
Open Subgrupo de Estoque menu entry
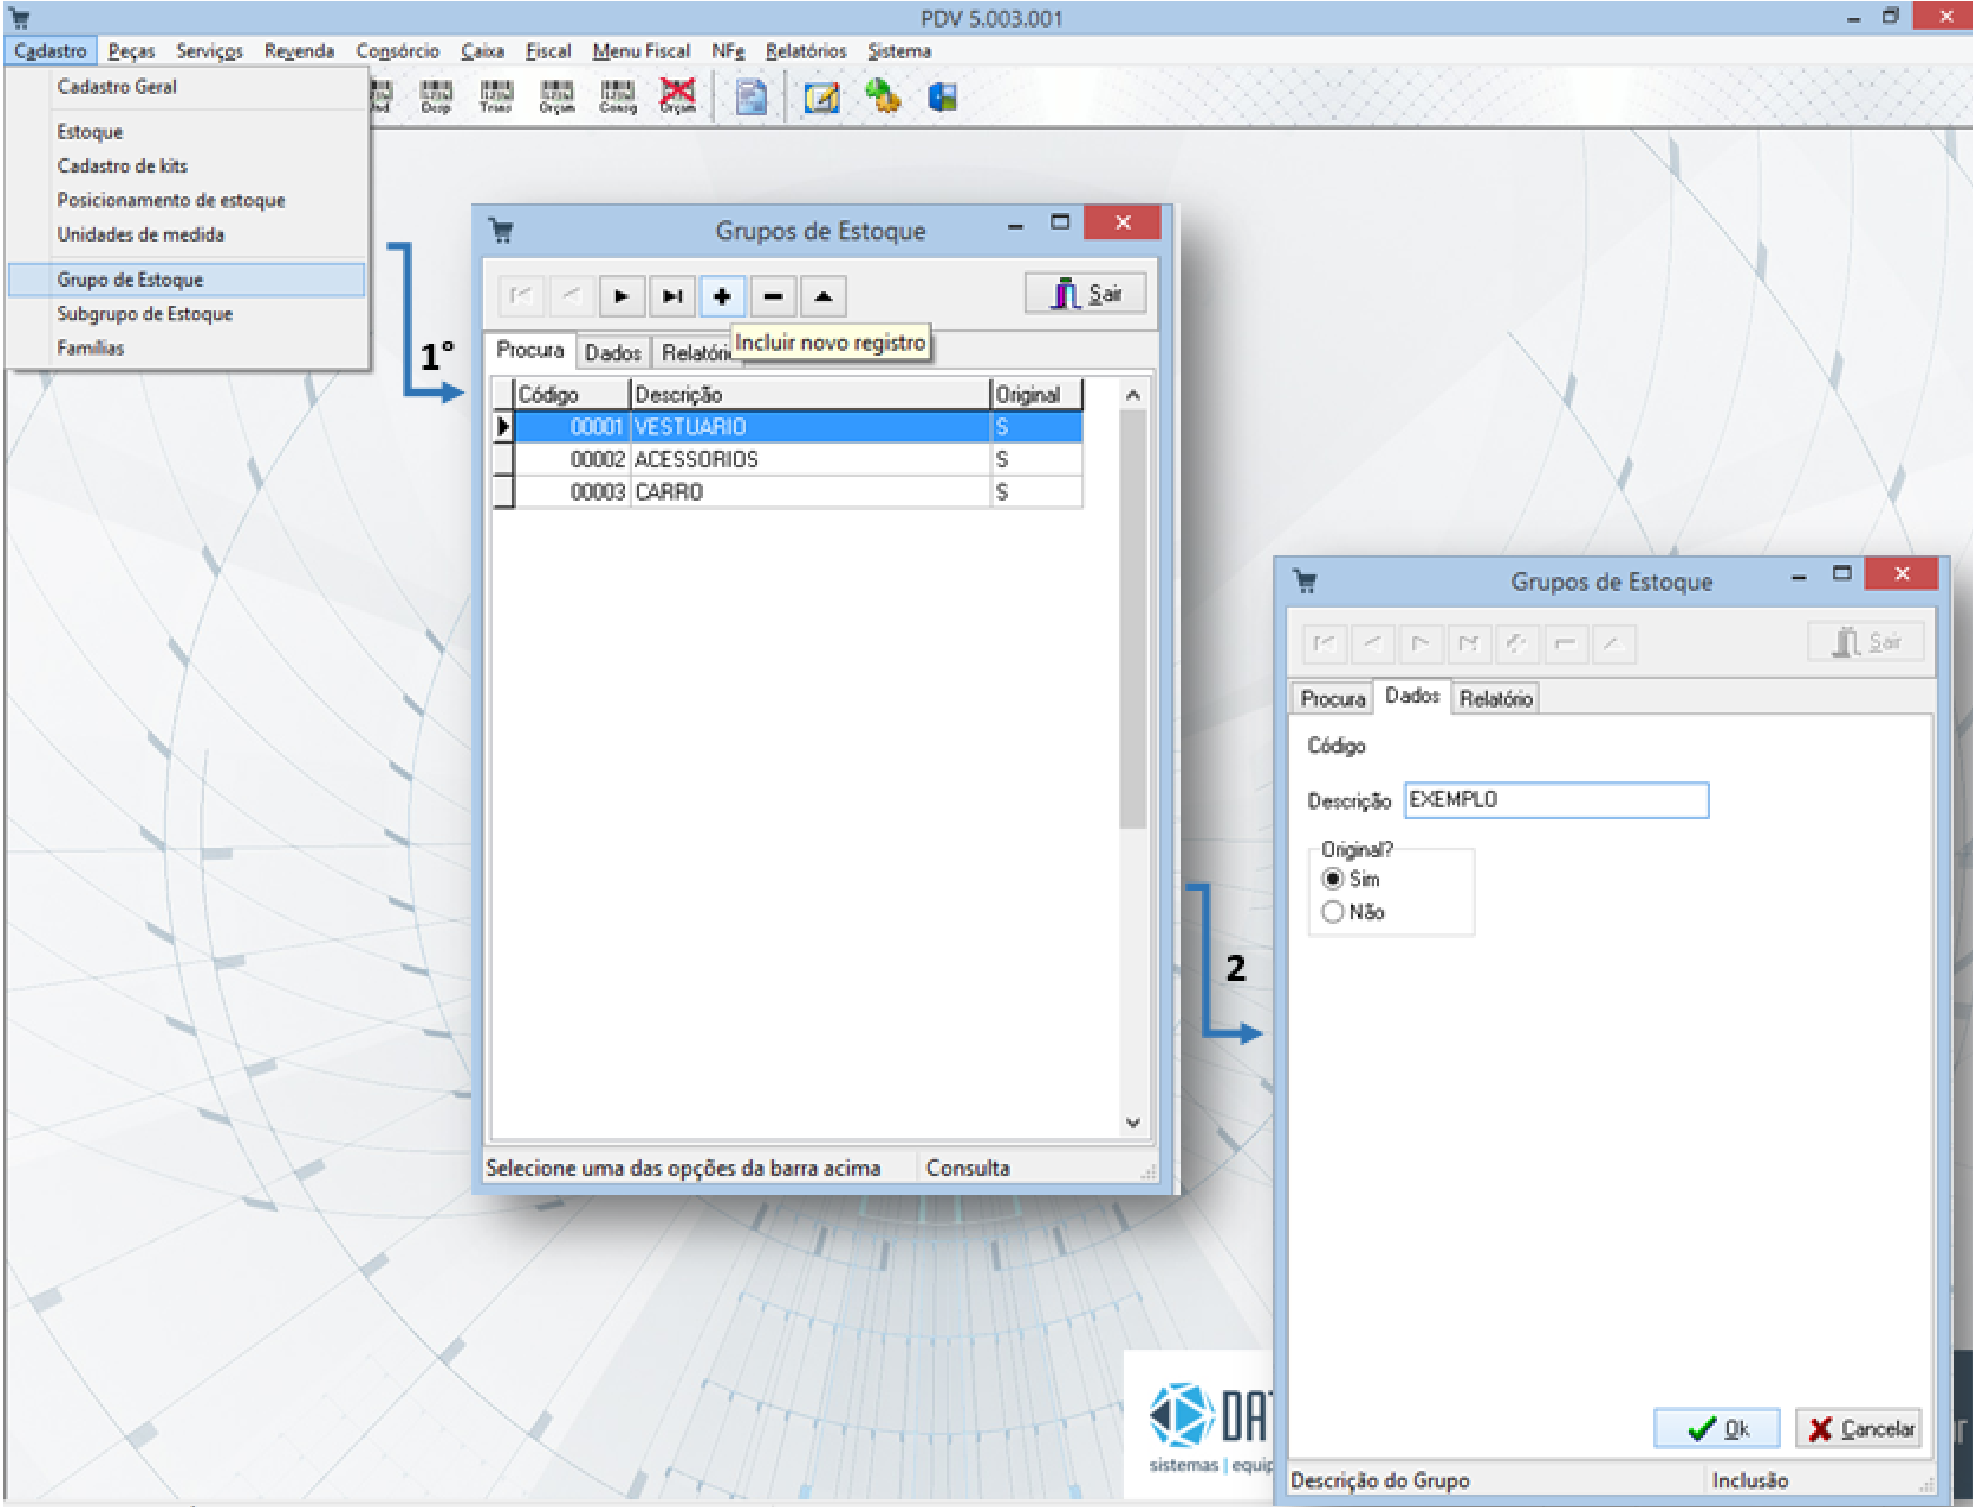tap(145, 314)
